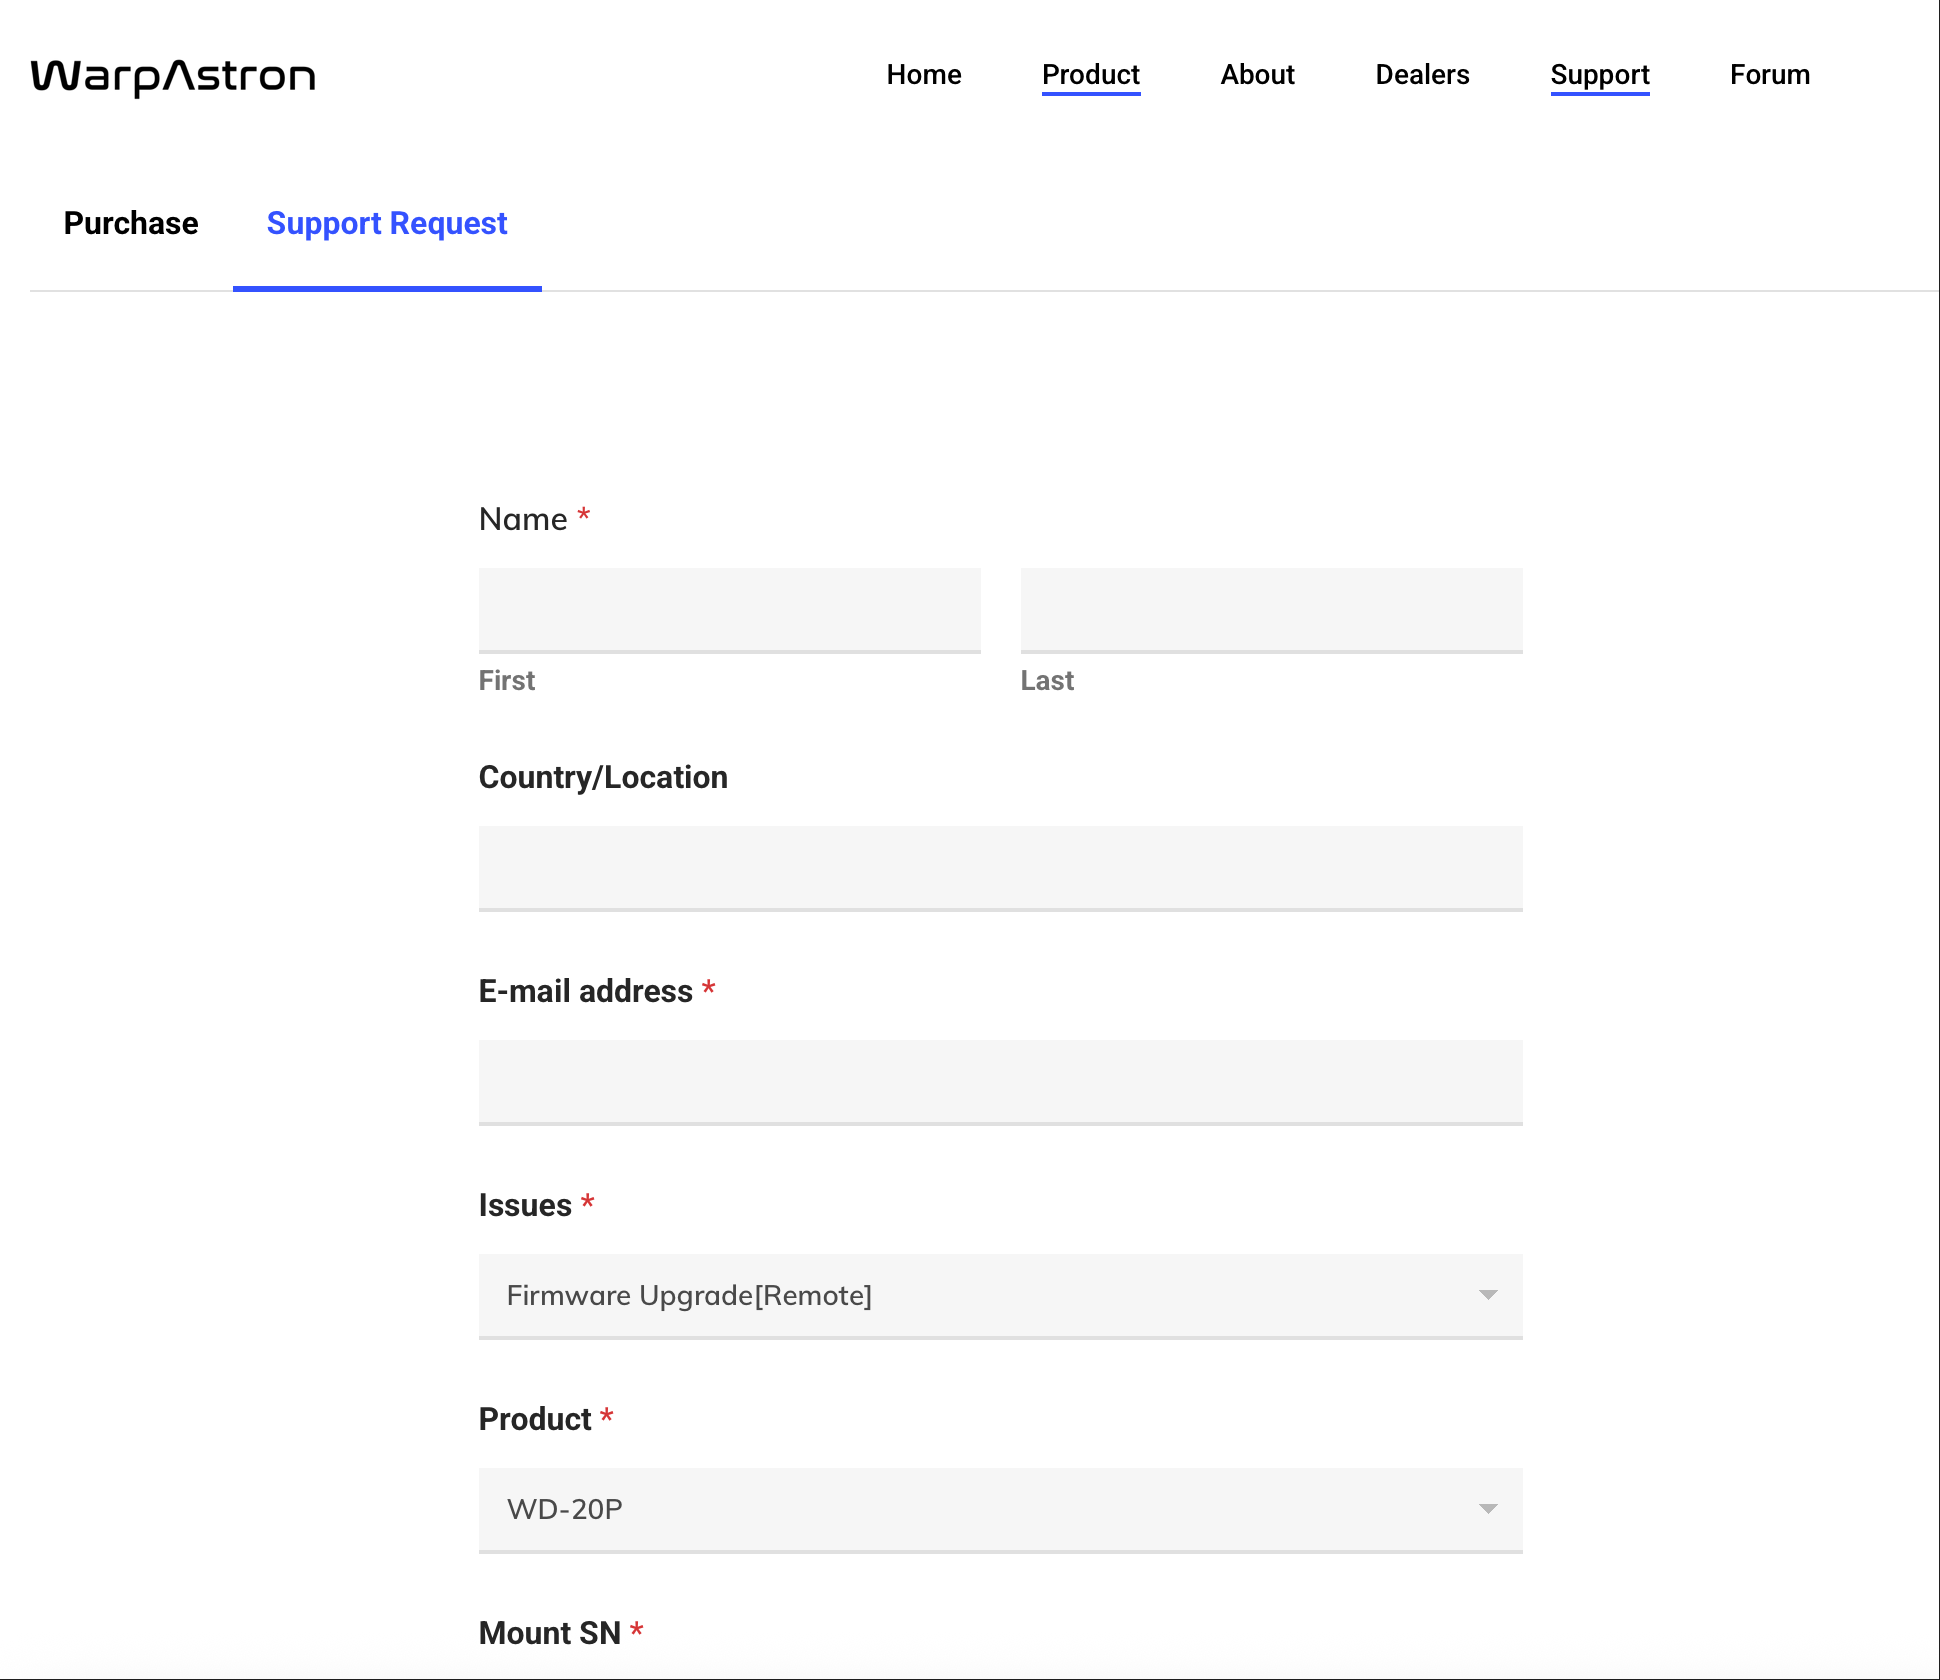
Task: Select the Support Request tab
Action: click(387, 223)
